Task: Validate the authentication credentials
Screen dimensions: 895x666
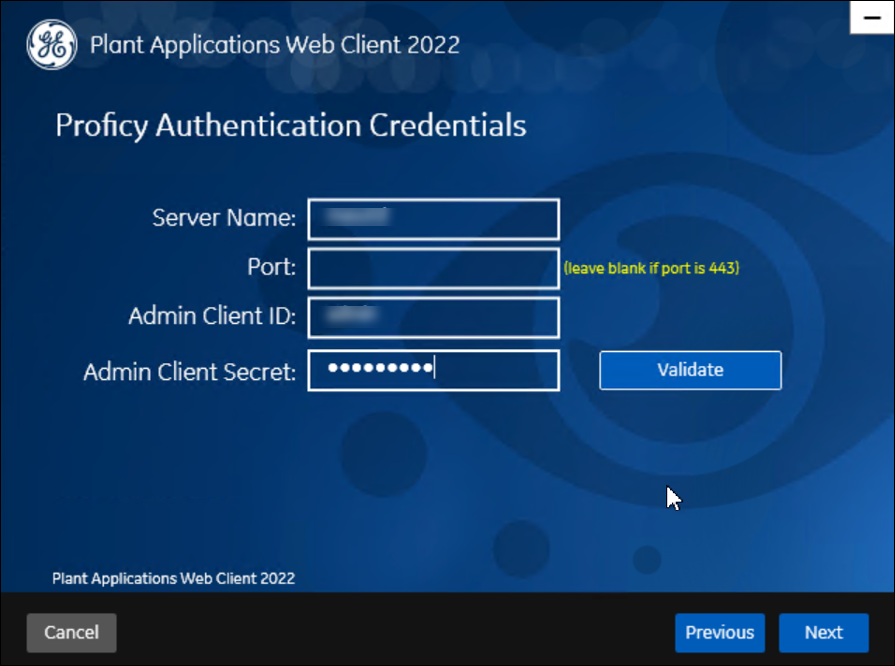Action: 690,370
